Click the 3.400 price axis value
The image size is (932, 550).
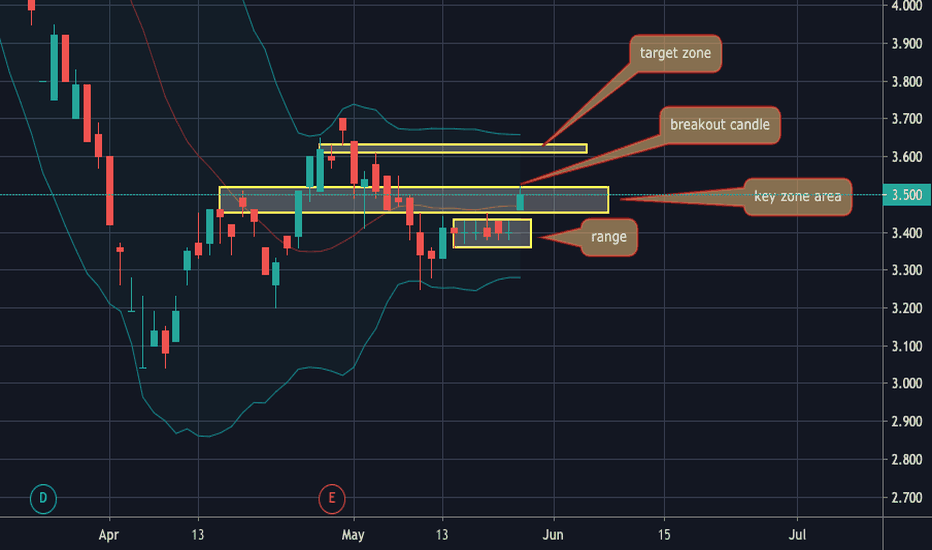tap(907, 232)
